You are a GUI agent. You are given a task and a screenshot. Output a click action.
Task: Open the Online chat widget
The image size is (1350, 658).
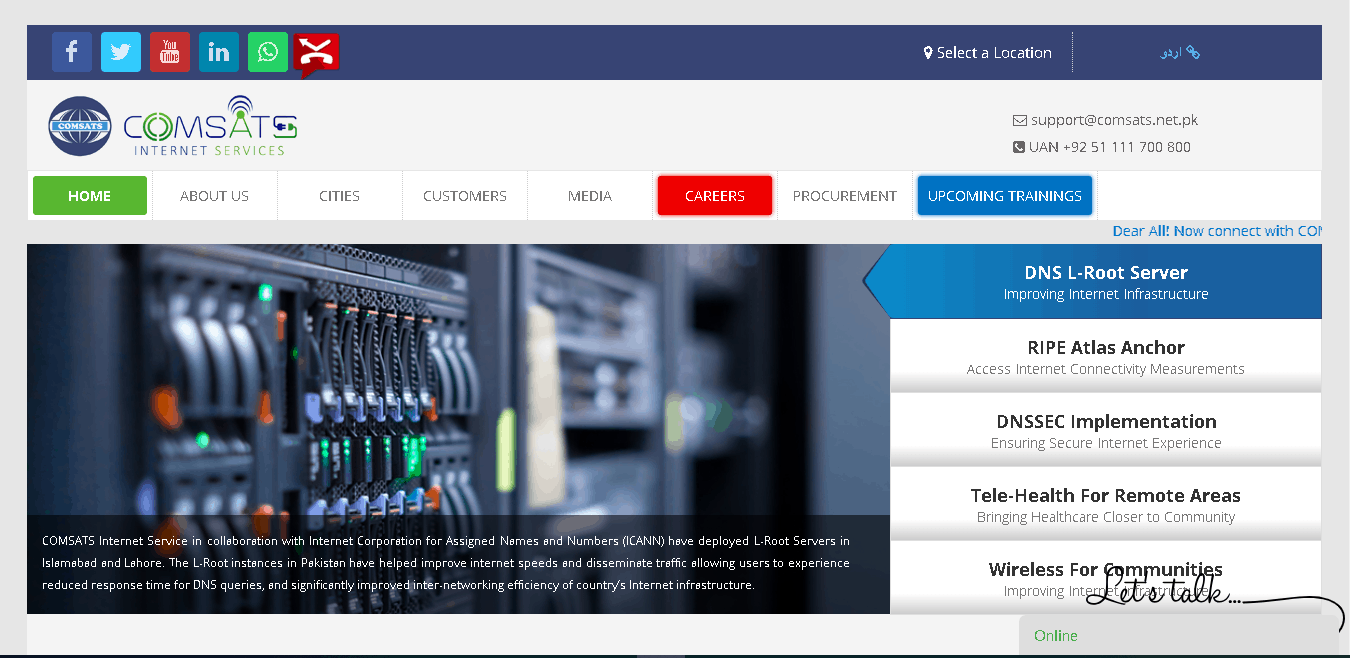coord(1179,636)
